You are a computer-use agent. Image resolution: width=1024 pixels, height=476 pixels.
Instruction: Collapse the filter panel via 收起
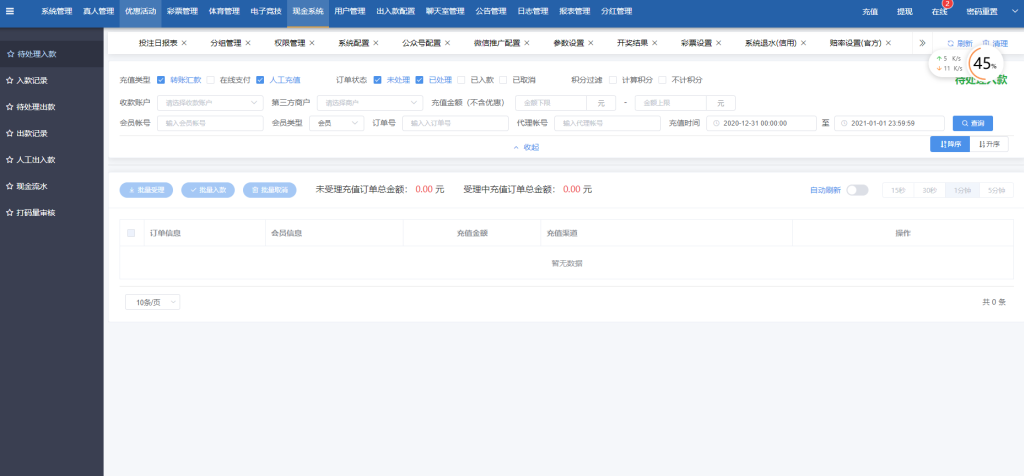click(x=525, y=147)
